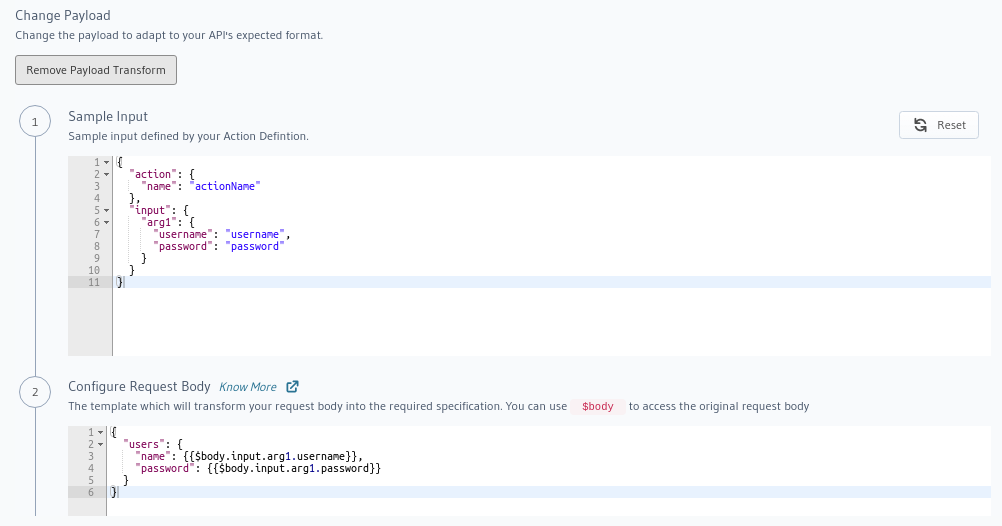Click the step 1 circle marker

(x=35, y=123)
